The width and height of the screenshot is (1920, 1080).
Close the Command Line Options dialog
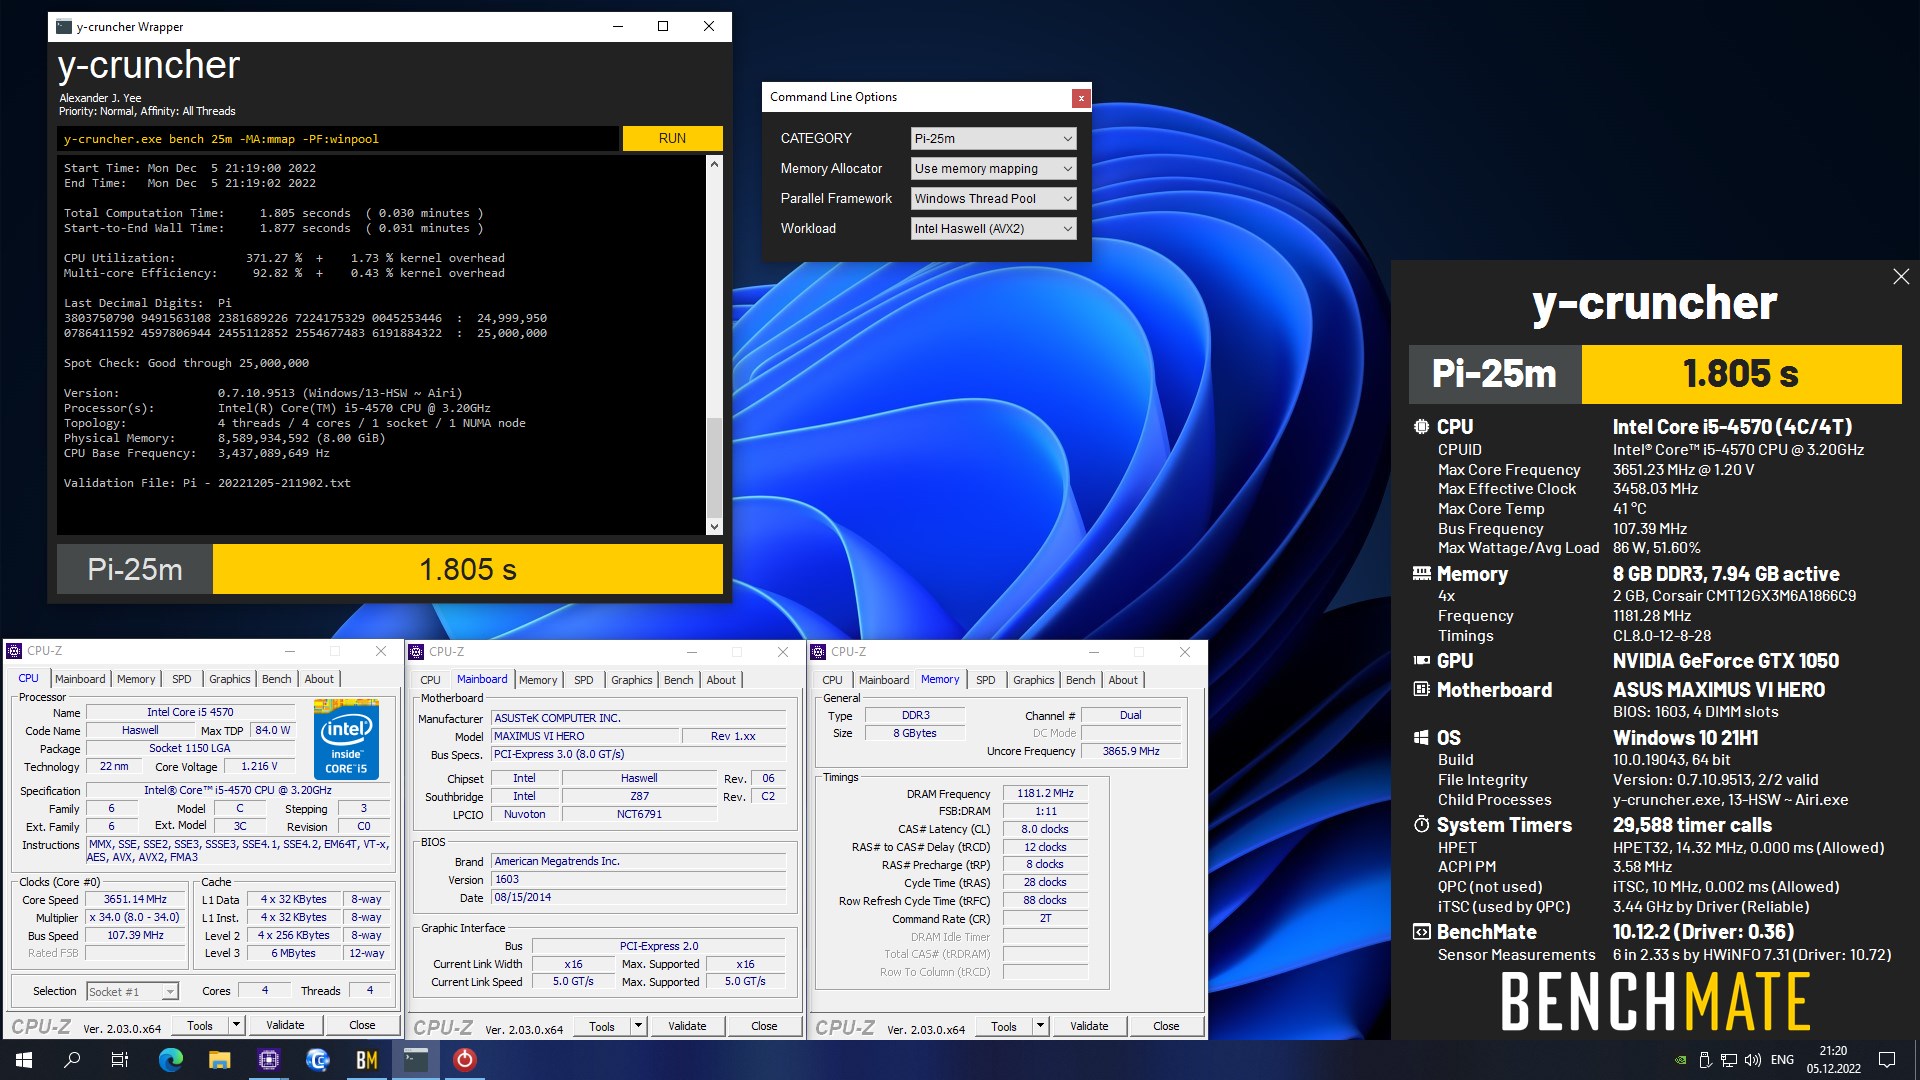coord(1080,98)
